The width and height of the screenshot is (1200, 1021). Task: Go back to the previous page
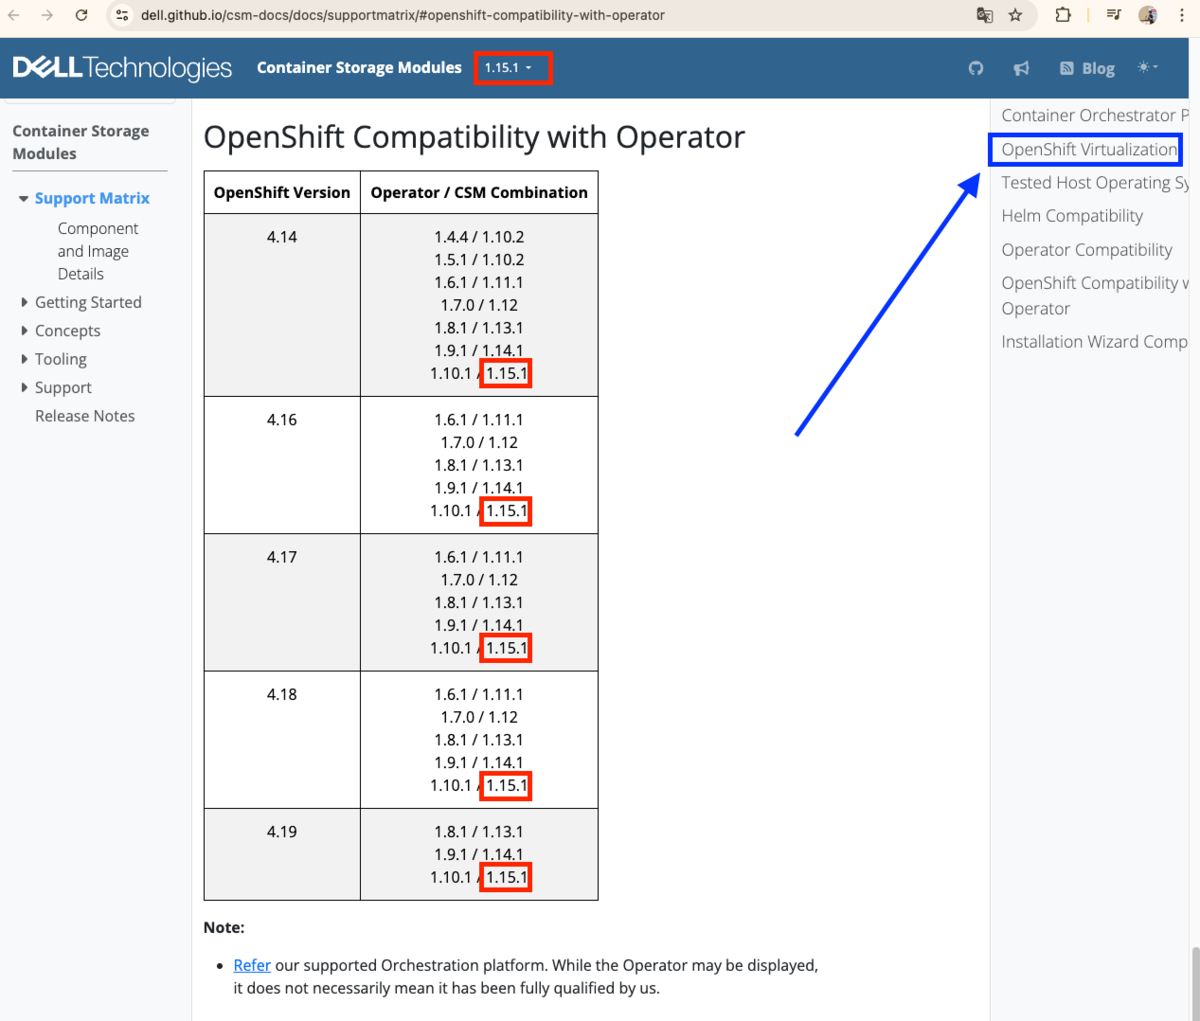pyautogui.click(x=14, y=15)
